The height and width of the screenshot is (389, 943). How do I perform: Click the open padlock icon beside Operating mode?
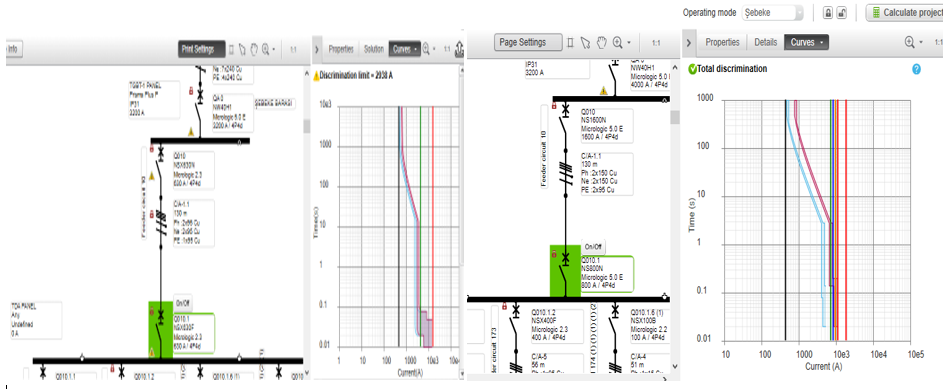(842, 13)
